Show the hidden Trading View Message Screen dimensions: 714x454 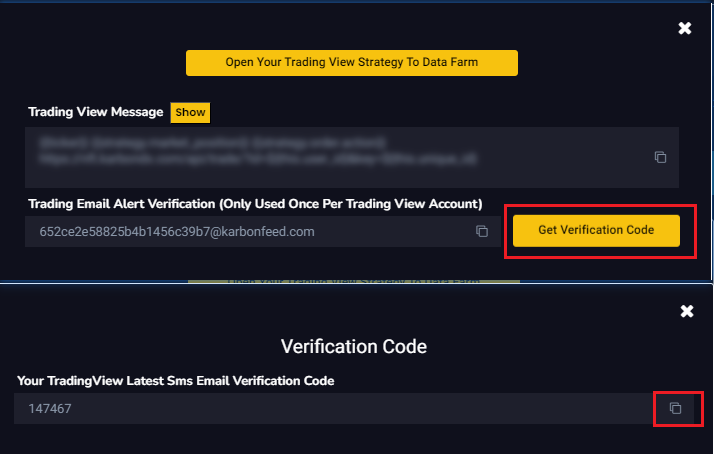coord(190,112)
